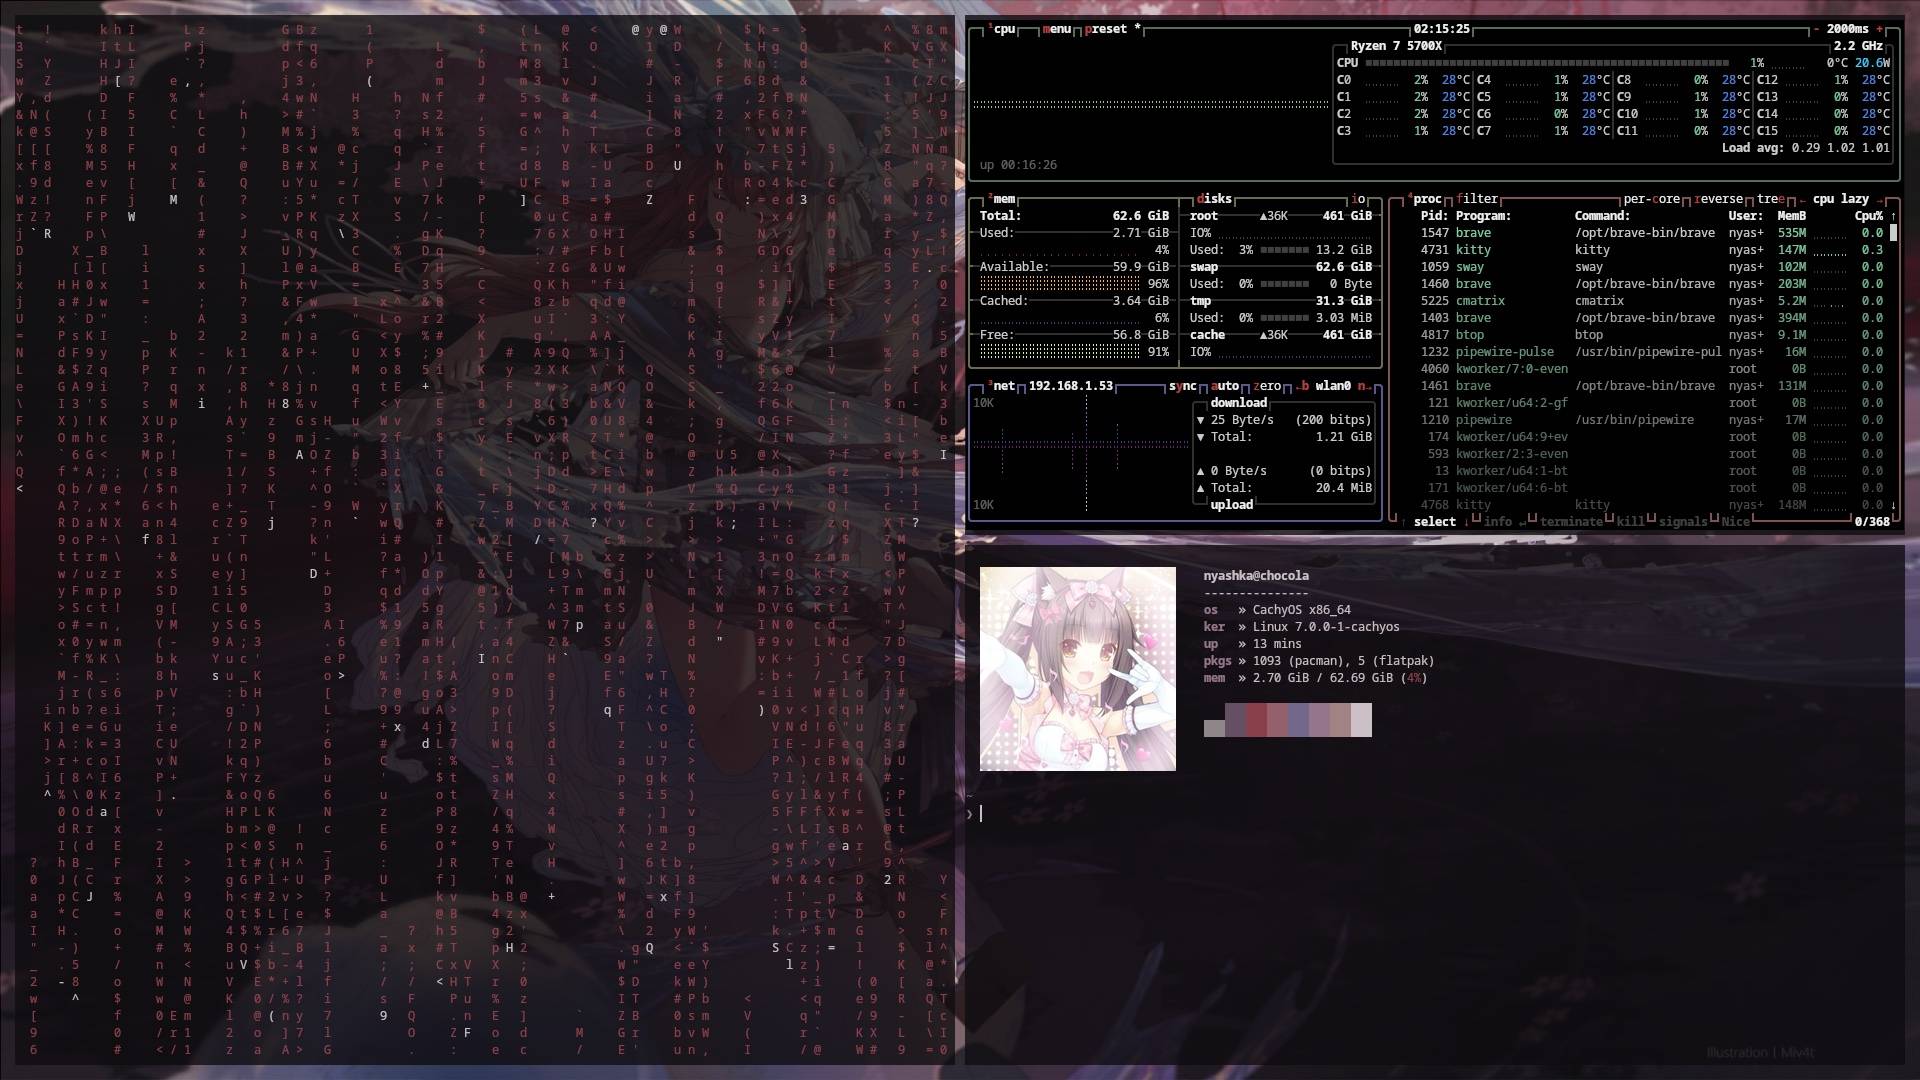The height and width of the screenshot is (1080, 1920).
Task: Select the pipewire process with PID 1210
Action: click(1651, 420)
